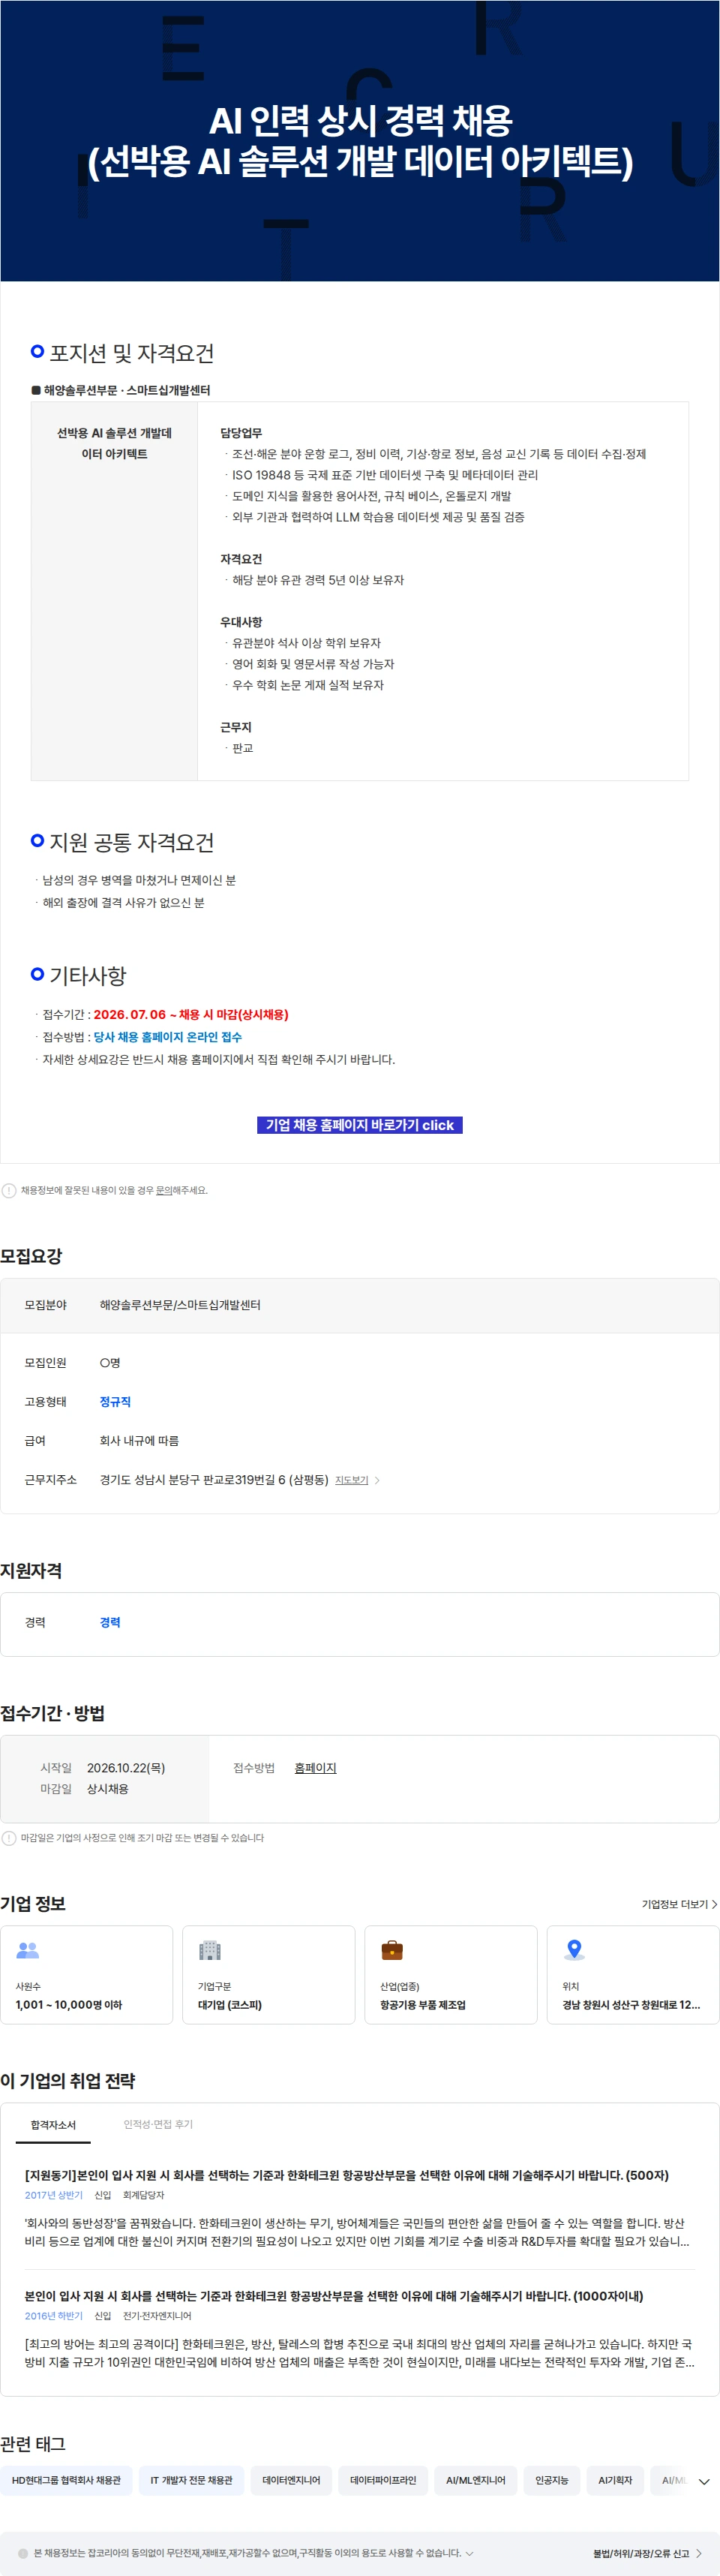Click the info icon beside 채용정보에 잘못된 내용
Viewport: 720px width, 2576px height.
(x=9, y=1190)
